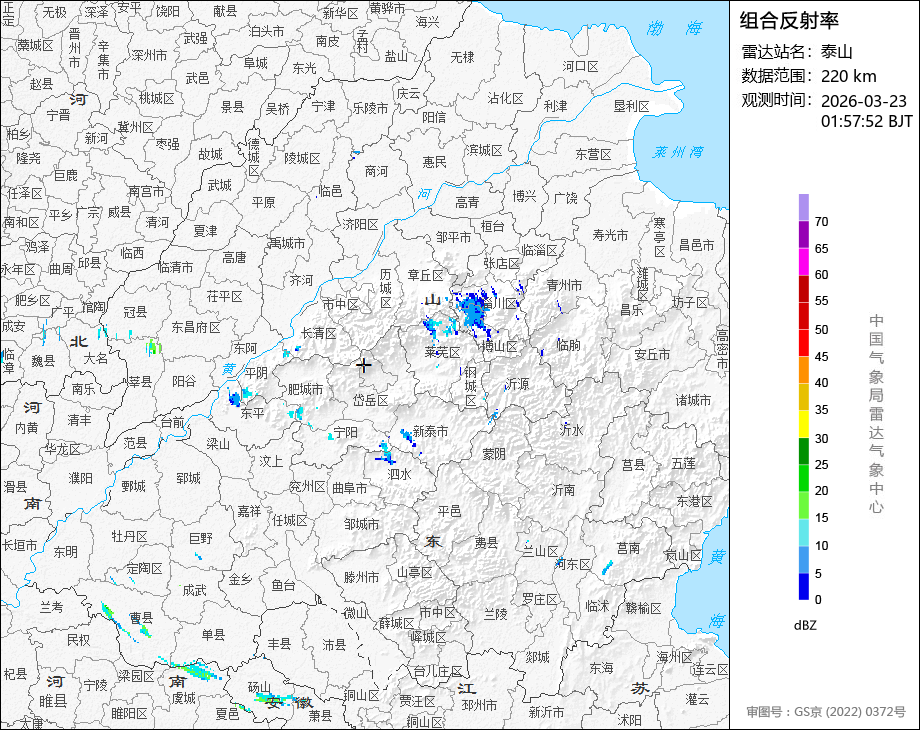This screenshot has width=920, height=730.
Task: Click the blue echo west of 东平
Action: [235, 398]
